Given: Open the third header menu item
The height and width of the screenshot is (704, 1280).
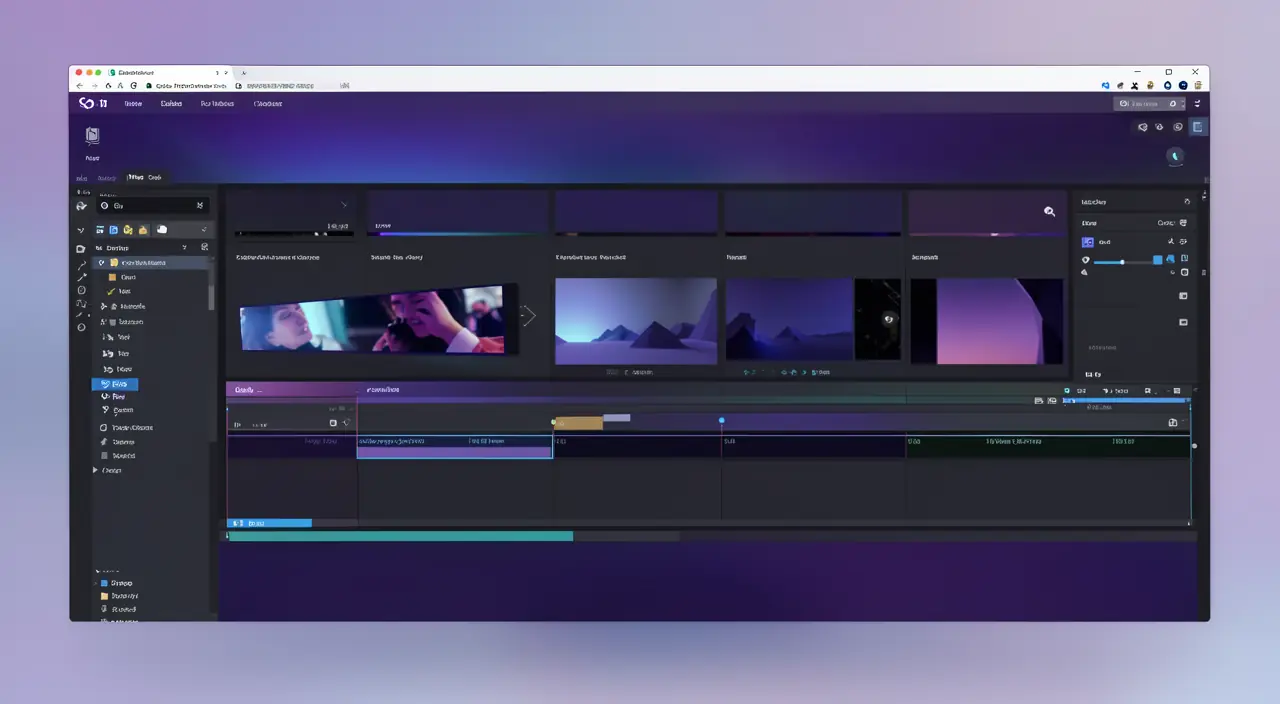Looking at the screenshot, I should coord(217,103).
